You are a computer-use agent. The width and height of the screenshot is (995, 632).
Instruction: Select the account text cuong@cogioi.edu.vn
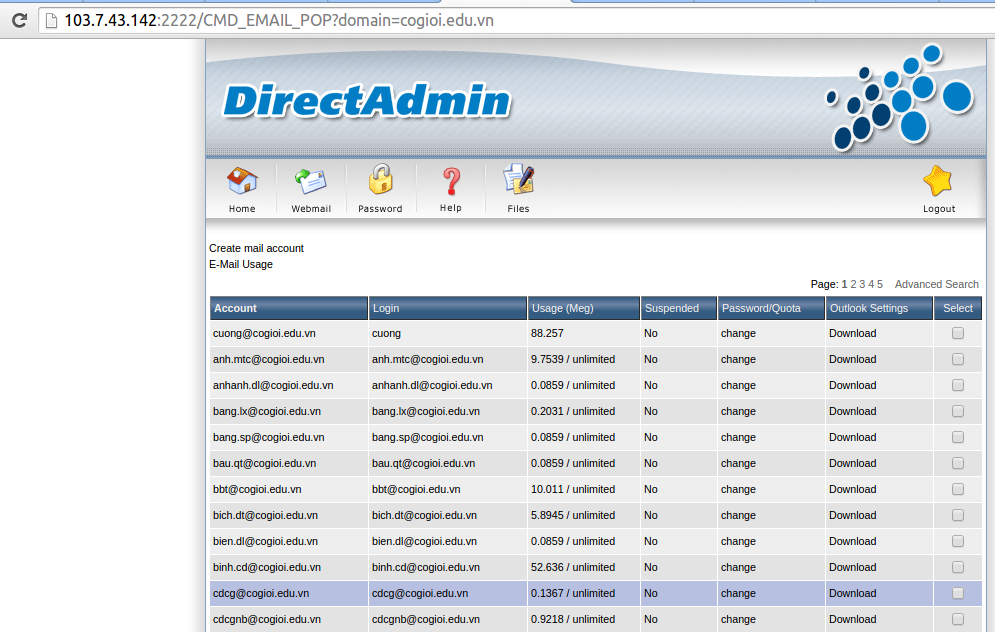coord(264,333)
